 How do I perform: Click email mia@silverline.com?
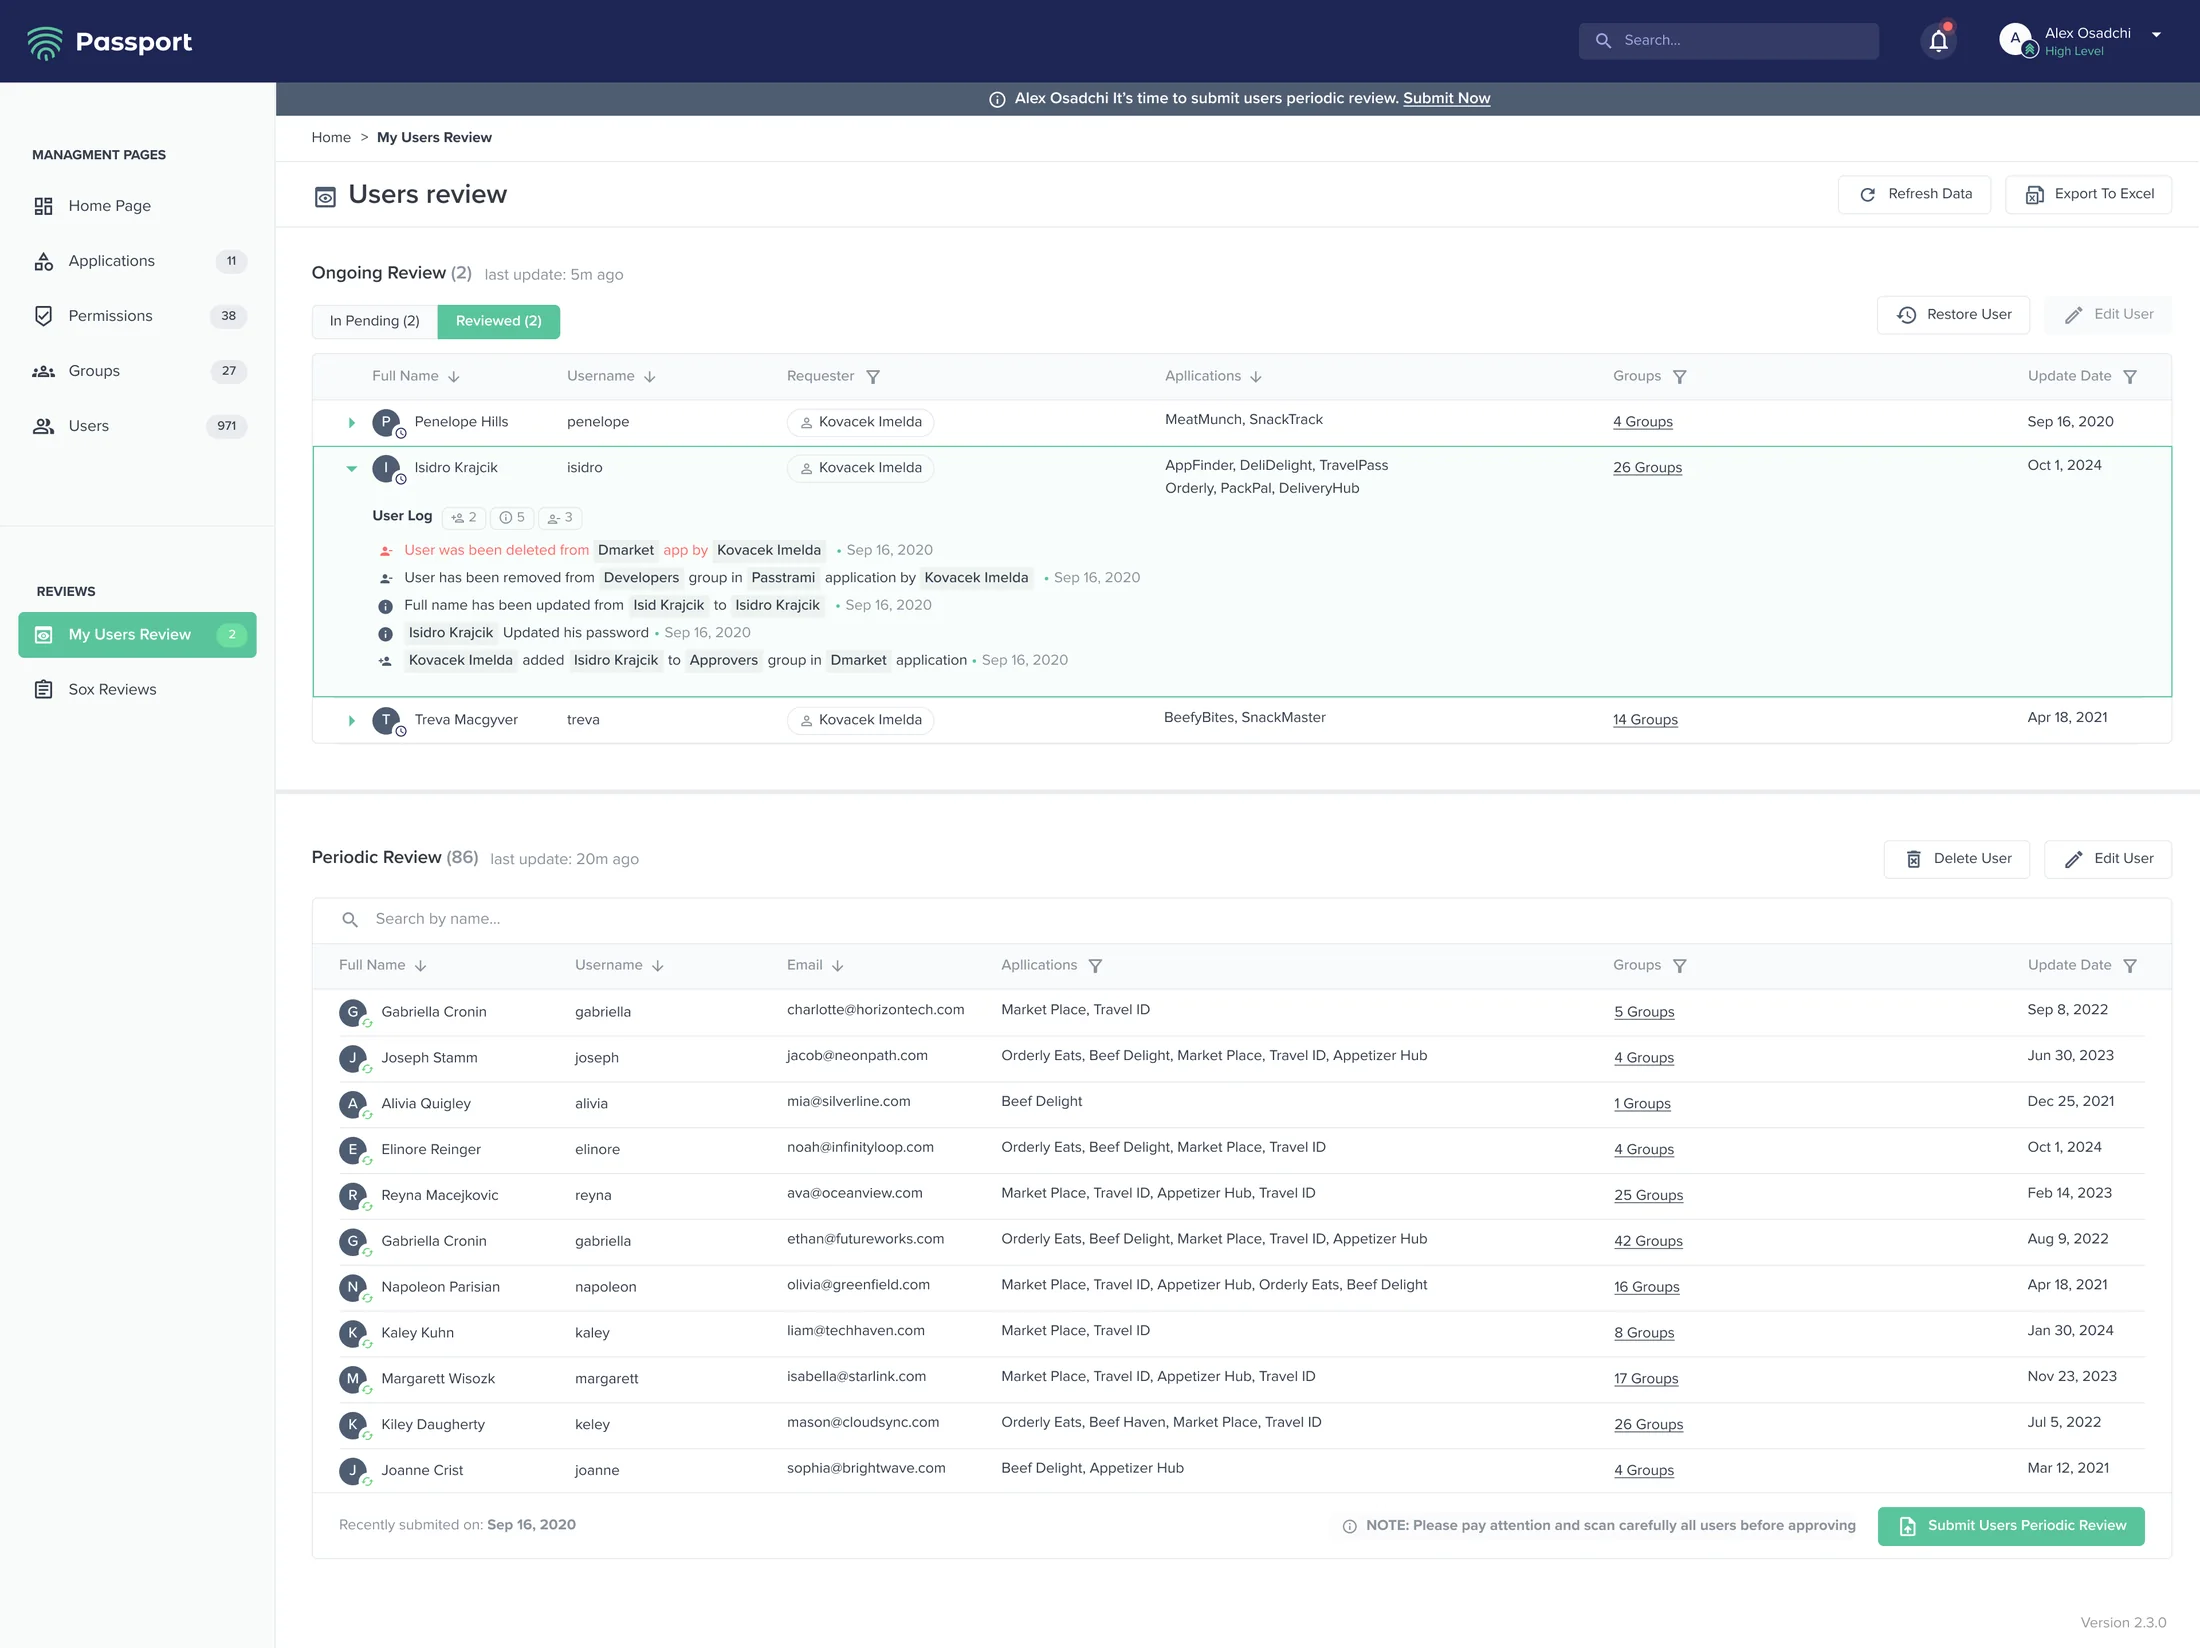coord(848,1102)
